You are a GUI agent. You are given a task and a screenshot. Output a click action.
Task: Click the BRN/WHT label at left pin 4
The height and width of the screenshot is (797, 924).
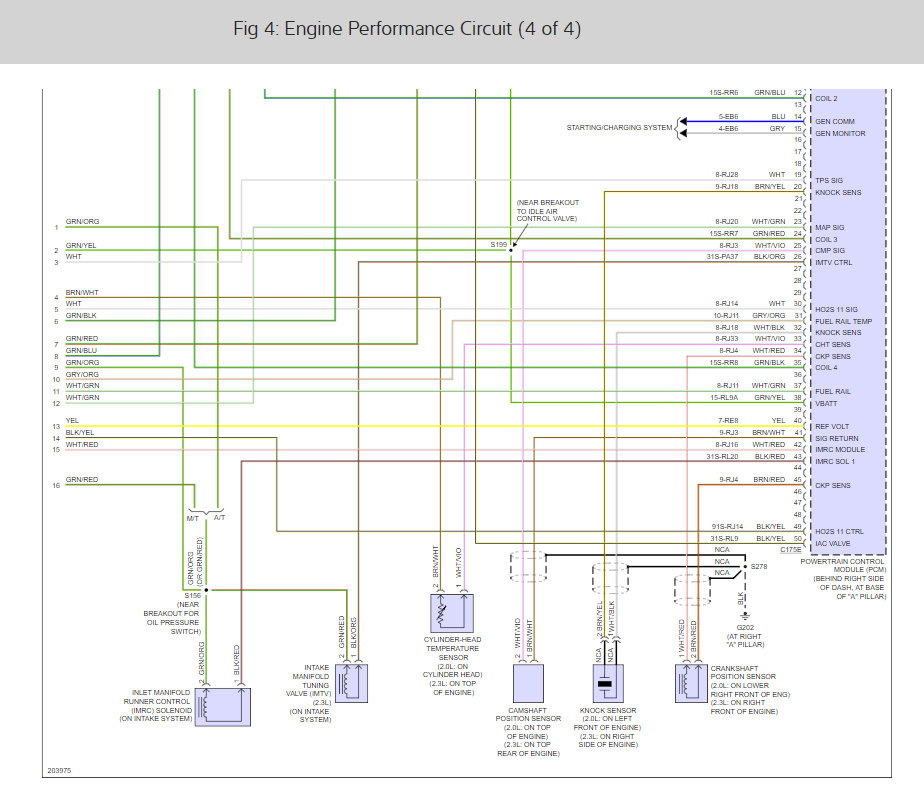point(82,292)
